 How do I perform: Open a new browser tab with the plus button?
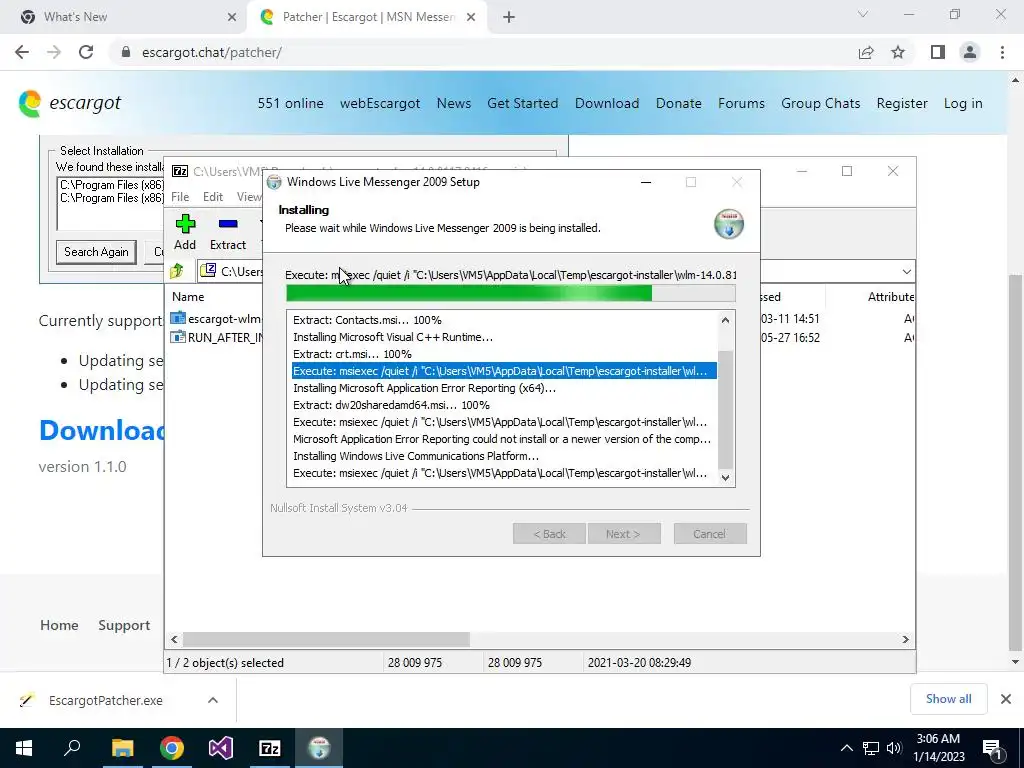point(509,17)
